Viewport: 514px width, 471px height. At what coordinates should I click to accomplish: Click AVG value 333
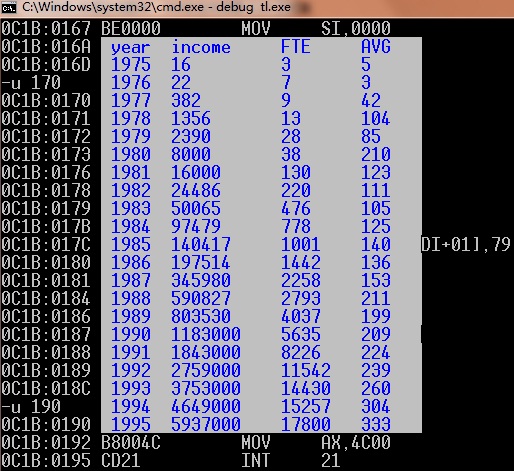coord(376,424)
